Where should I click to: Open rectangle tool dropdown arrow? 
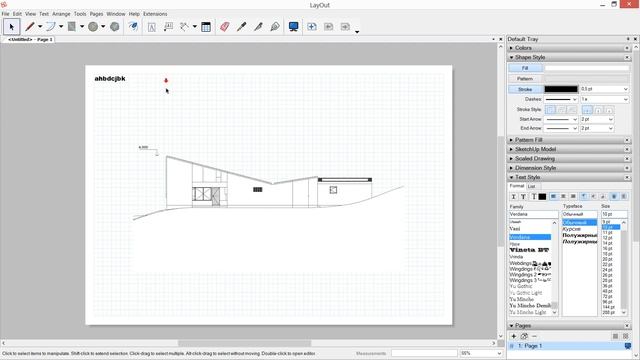click(x=82, y=27)
